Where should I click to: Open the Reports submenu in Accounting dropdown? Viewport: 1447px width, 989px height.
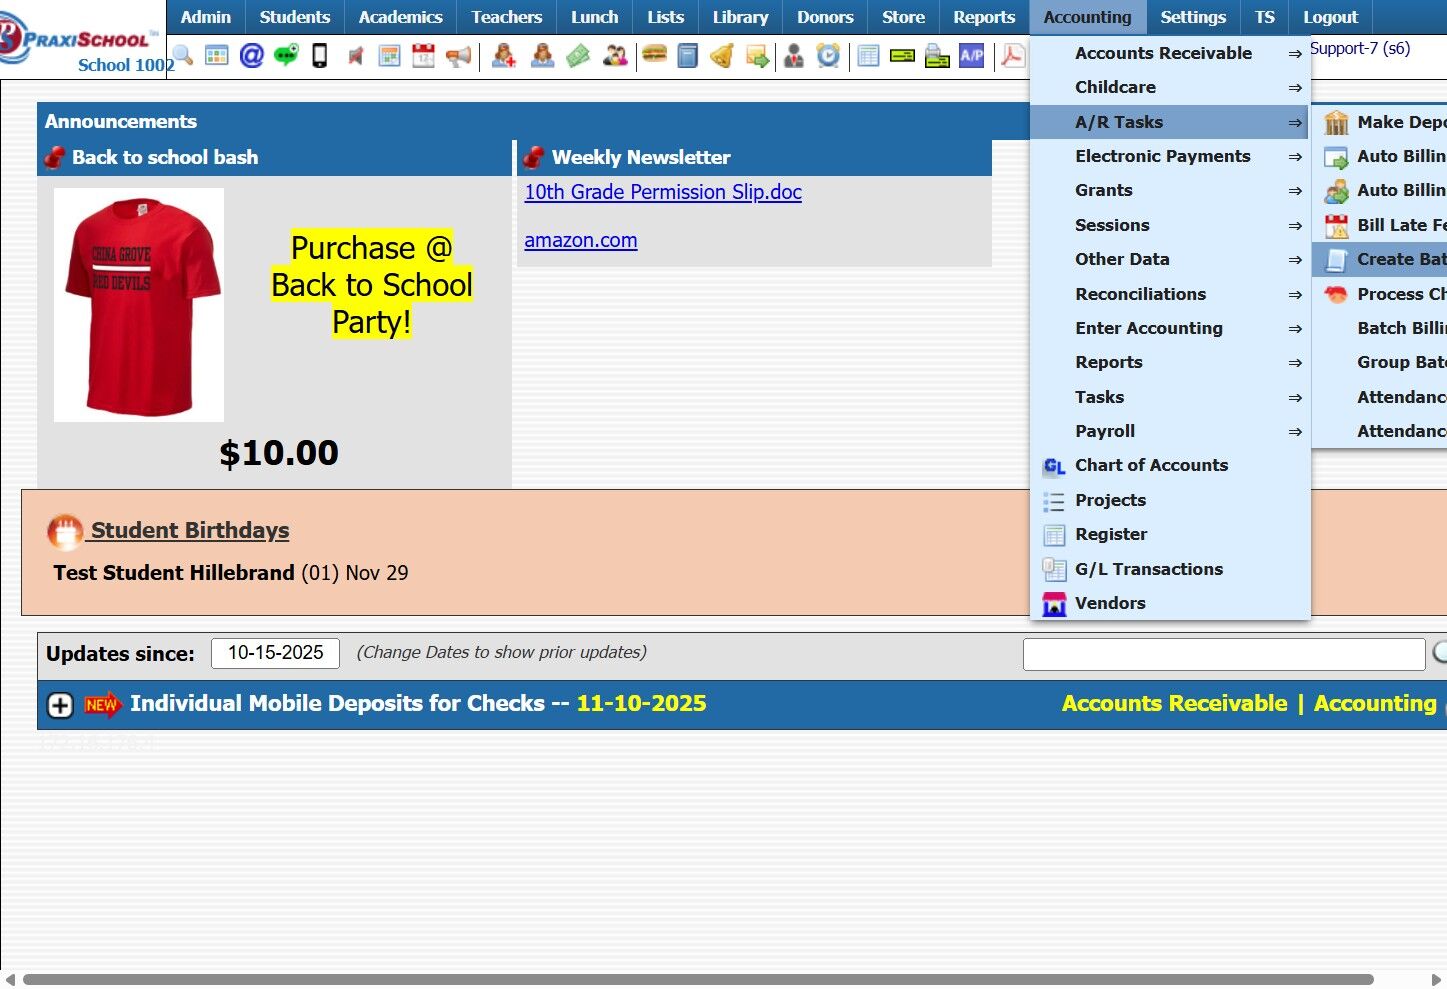coord(1170,362)
